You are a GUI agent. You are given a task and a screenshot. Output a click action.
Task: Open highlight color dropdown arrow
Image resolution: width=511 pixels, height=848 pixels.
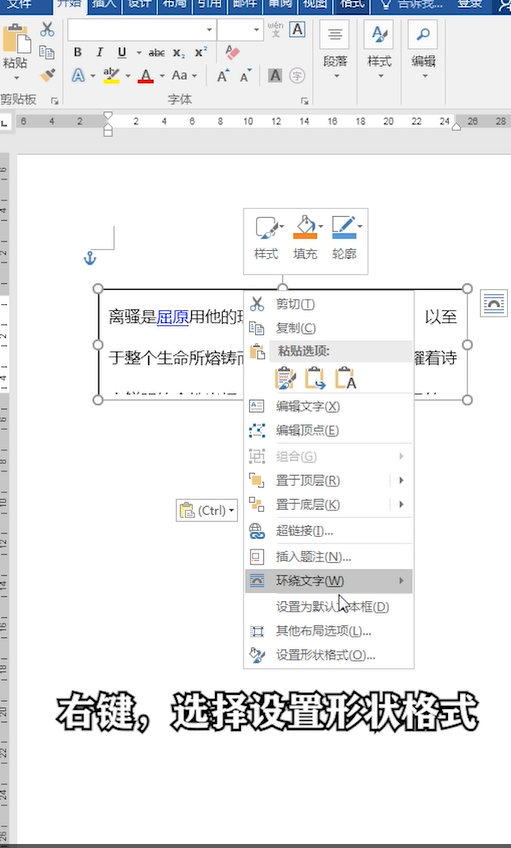[x=128, y=76]
